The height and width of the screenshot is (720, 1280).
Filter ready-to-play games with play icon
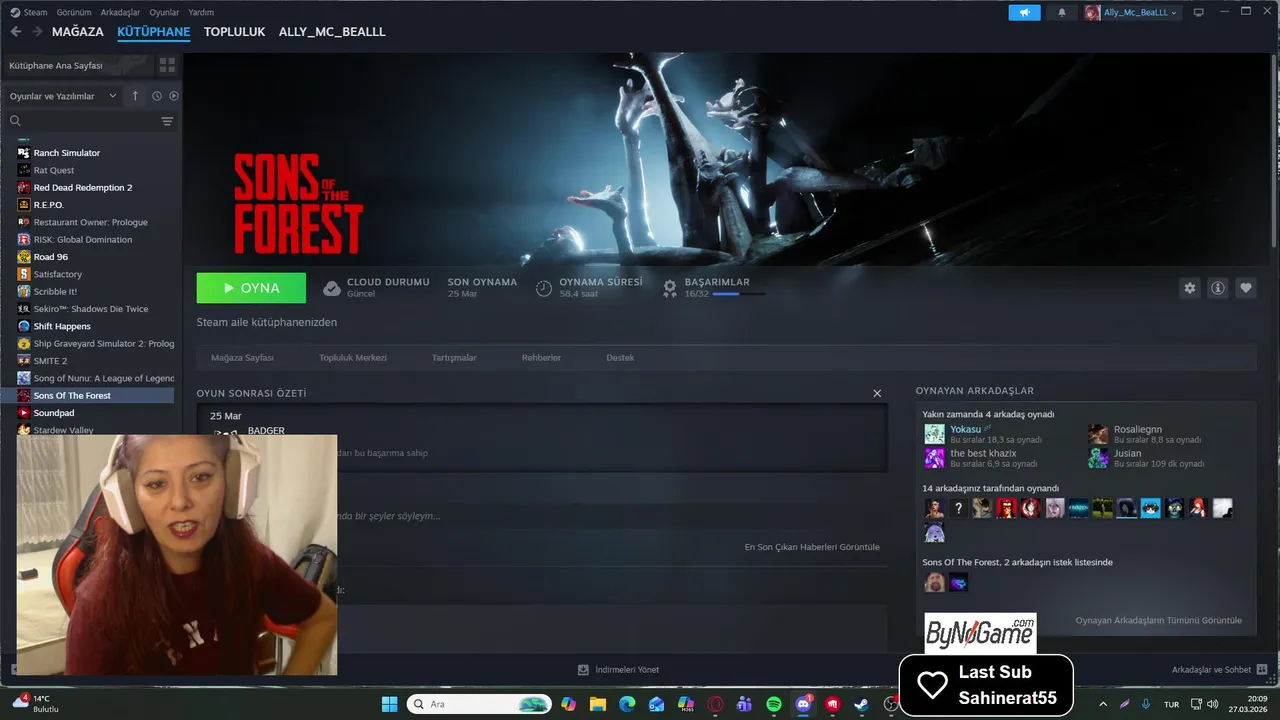pos(174,96)
